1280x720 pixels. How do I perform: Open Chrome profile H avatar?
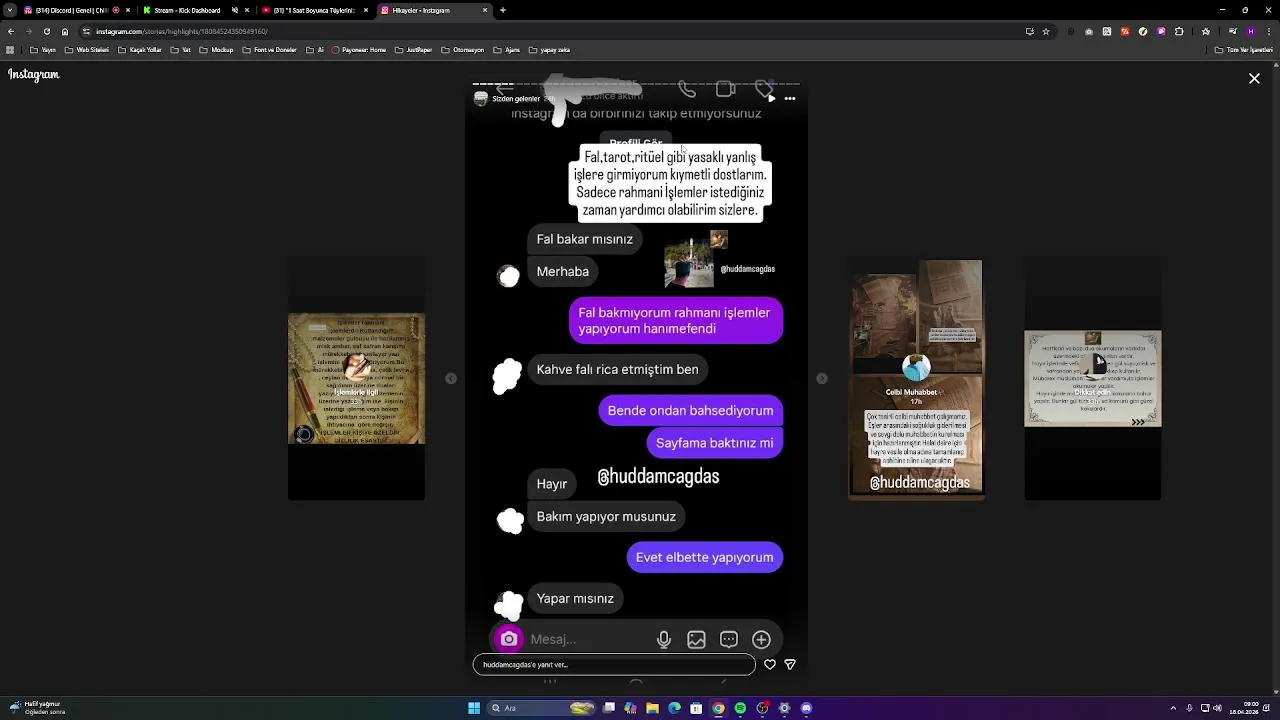[x=1251, y=31]
